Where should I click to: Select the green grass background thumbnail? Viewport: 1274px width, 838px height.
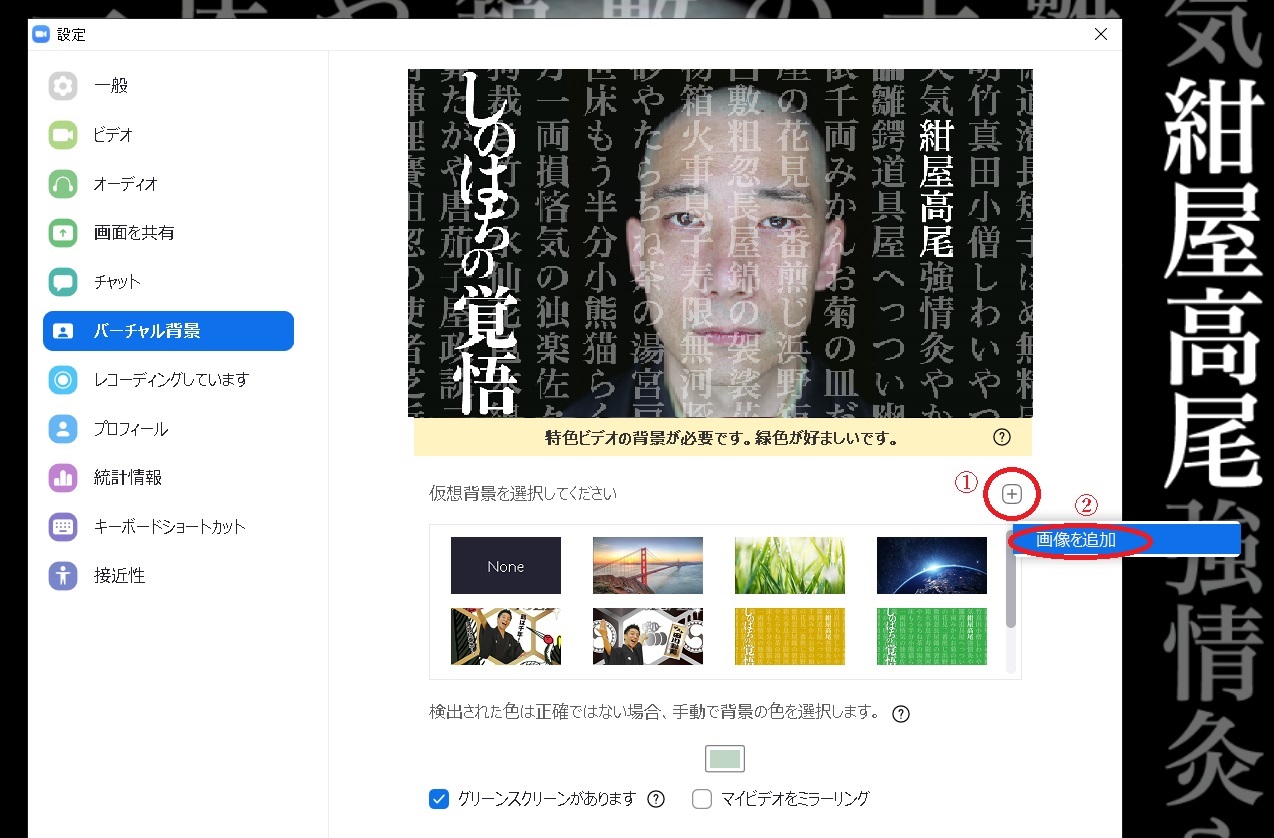tap(790, 566)
